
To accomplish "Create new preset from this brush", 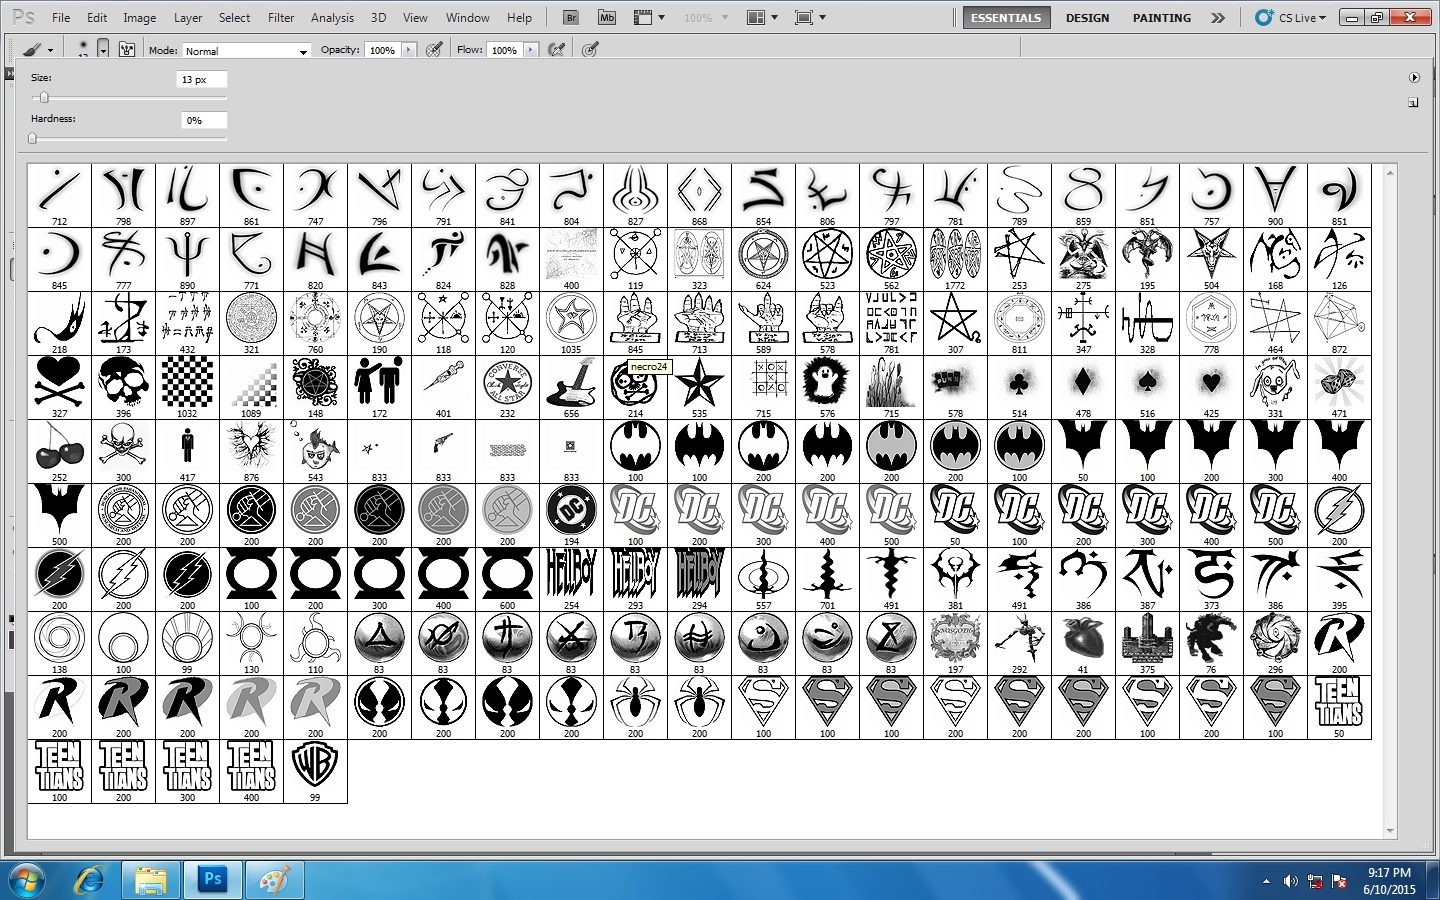I will click(1413, 102).
